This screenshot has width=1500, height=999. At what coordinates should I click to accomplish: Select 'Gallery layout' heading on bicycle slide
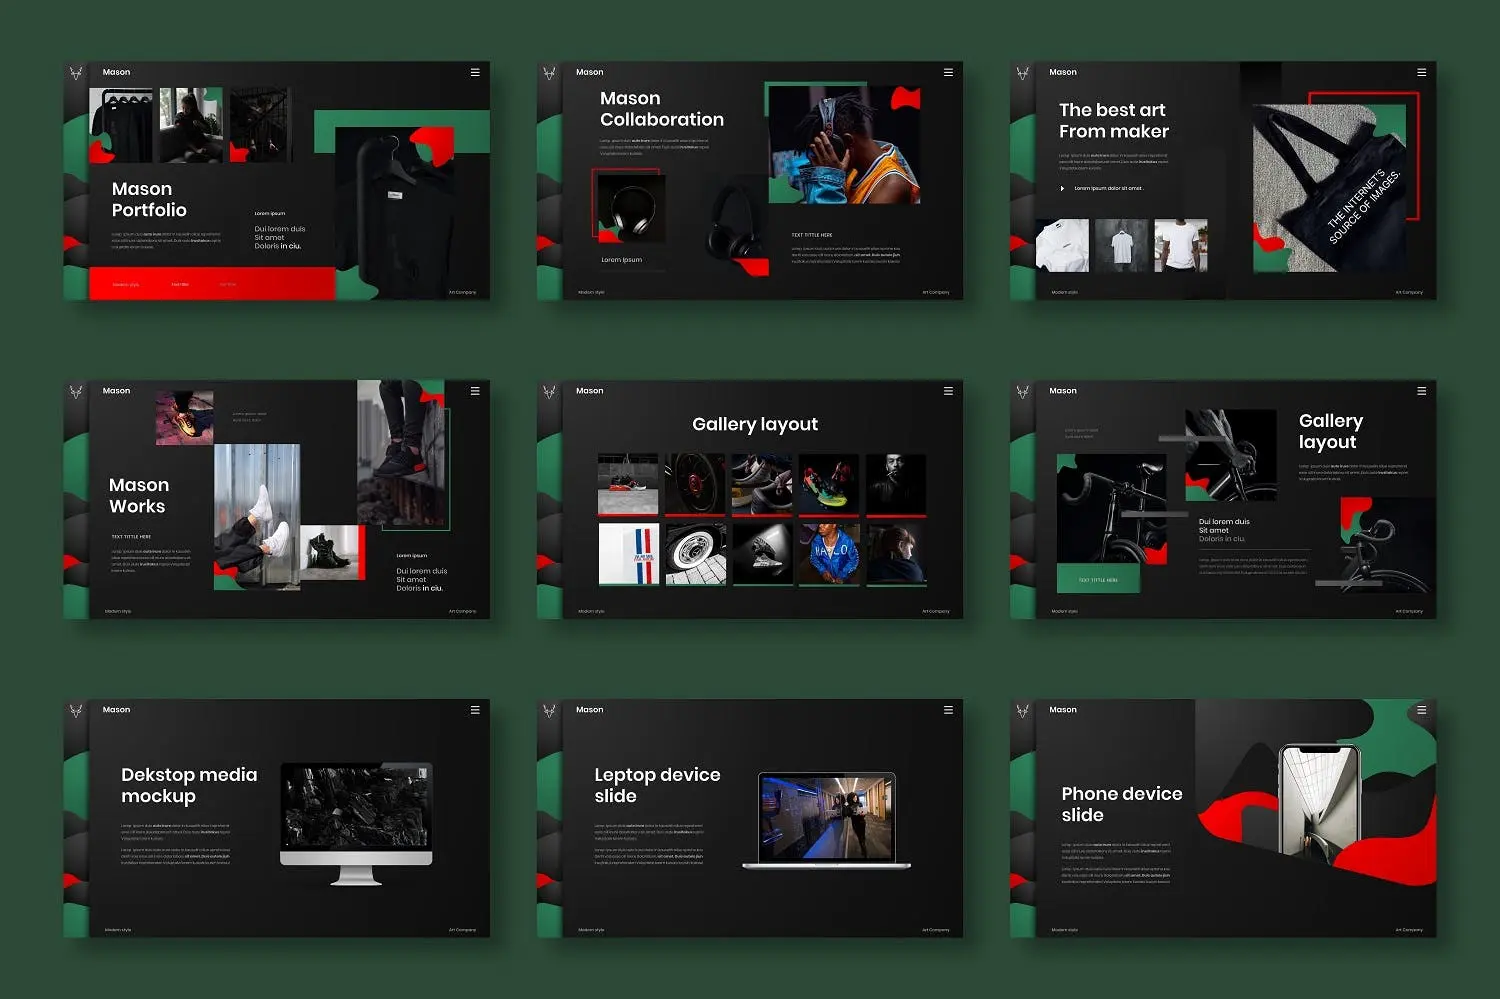[1331, 431]
